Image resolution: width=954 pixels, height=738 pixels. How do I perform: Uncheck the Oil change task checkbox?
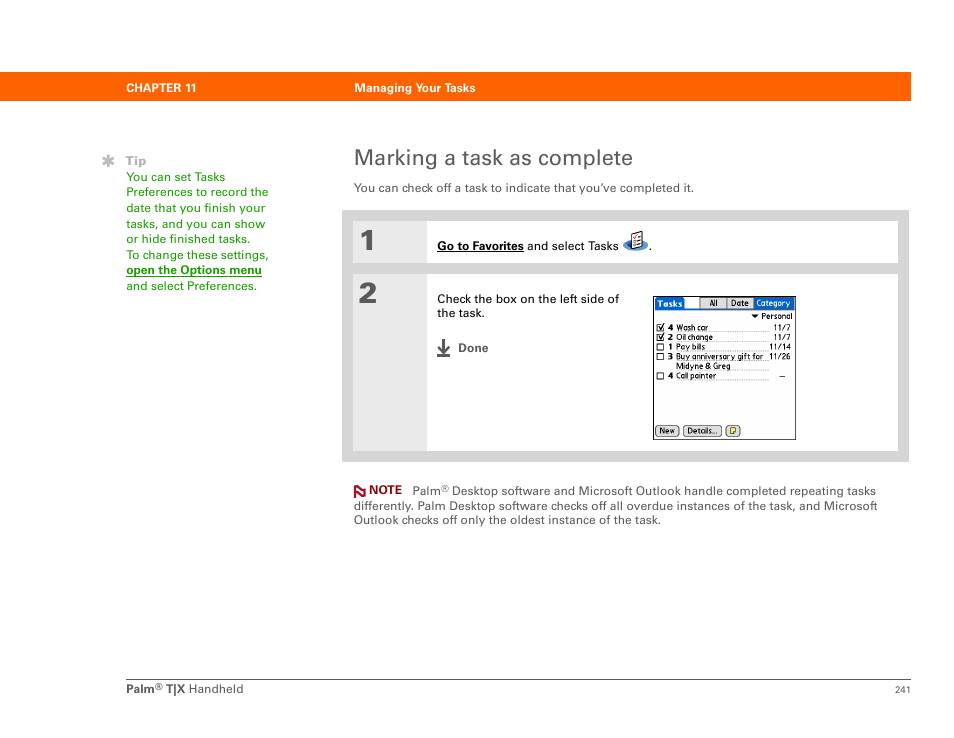click(x=660, y=337)
